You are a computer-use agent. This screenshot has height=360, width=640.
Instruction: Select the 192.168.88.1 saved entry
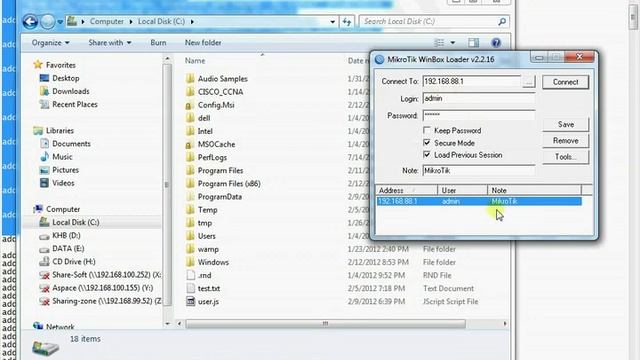coord(479,201)
